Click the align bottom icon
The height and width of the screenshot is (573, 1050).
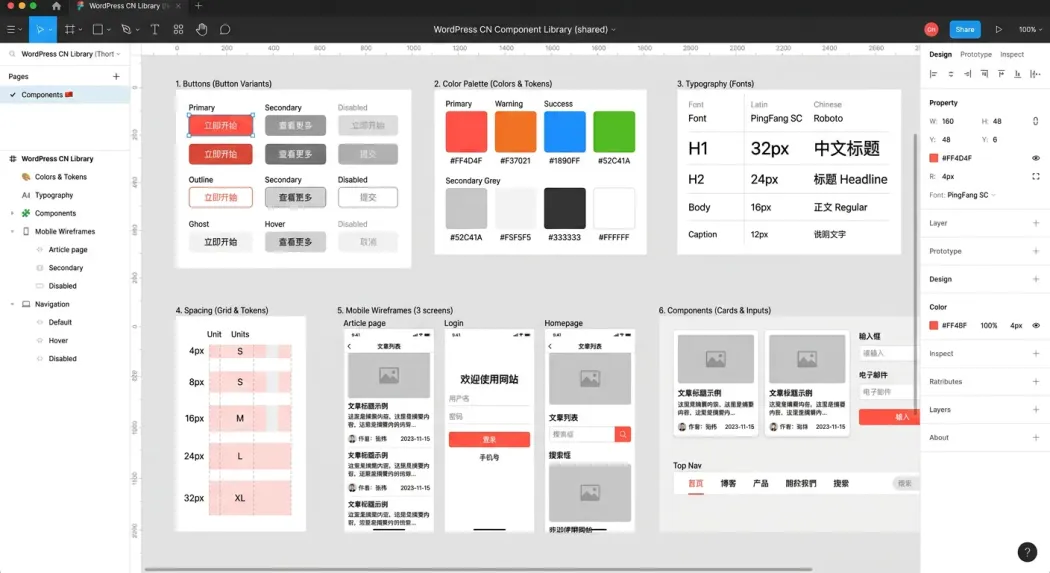tap(1018, 74)
